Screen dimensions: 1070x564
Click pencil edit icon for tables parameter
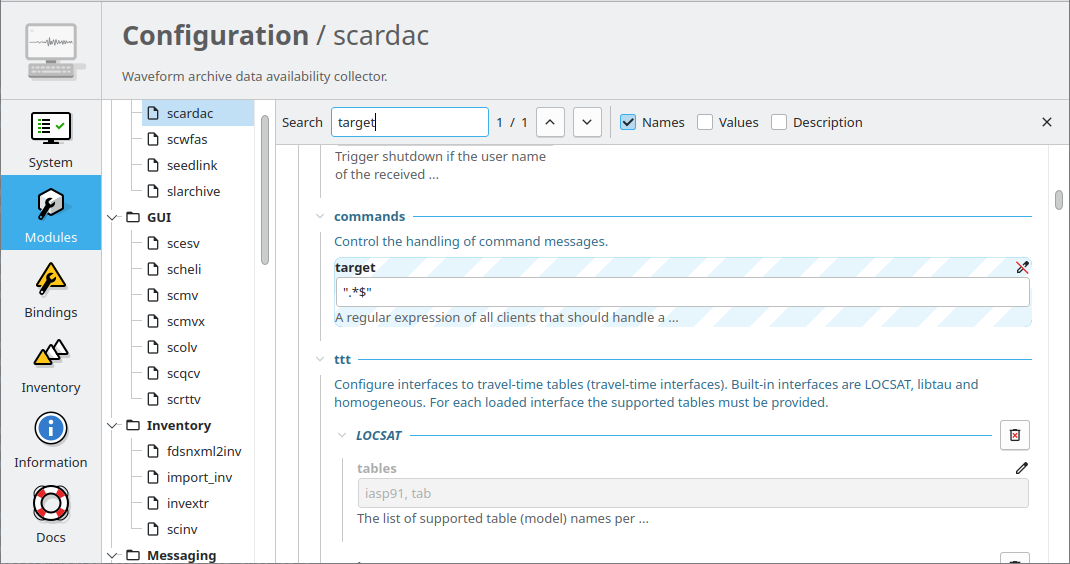pos(1022,468)
